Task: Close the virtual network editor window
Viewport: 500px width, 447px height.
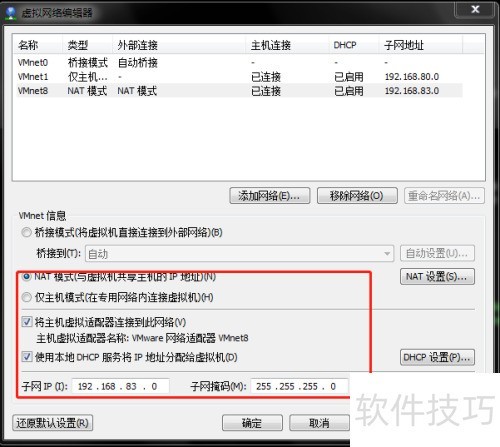Action: point(475,9)
